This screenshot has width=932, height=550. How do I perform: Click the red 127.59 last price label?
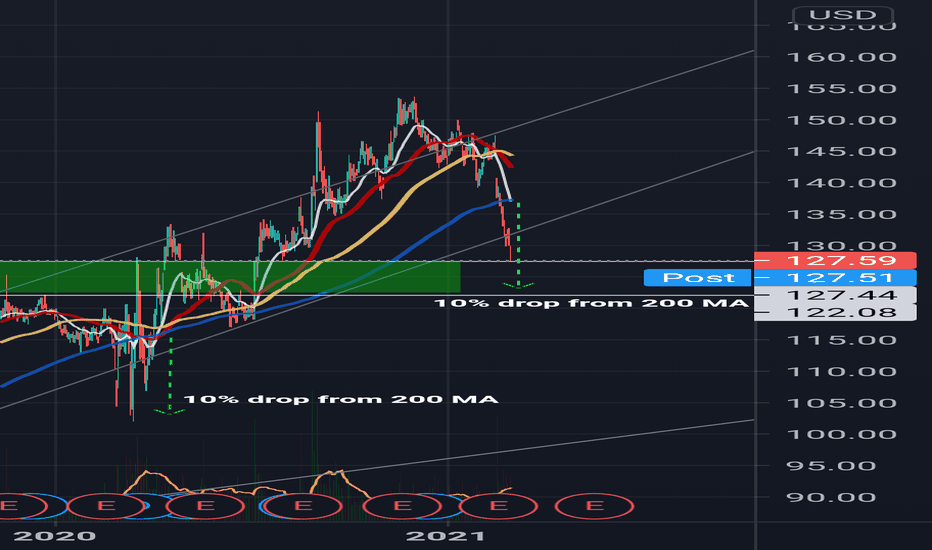[x=835, y=260]
